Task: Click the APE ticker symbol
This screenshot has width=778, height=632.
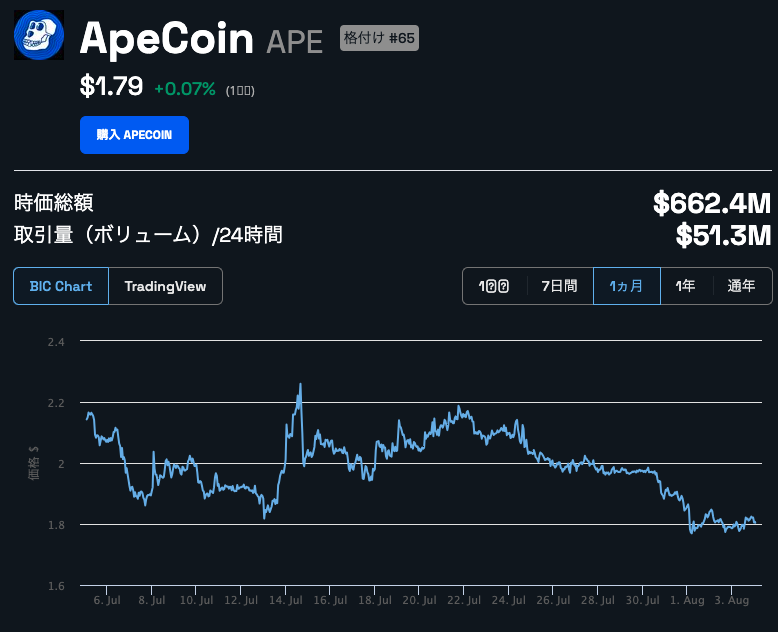Action: point(295,41)
